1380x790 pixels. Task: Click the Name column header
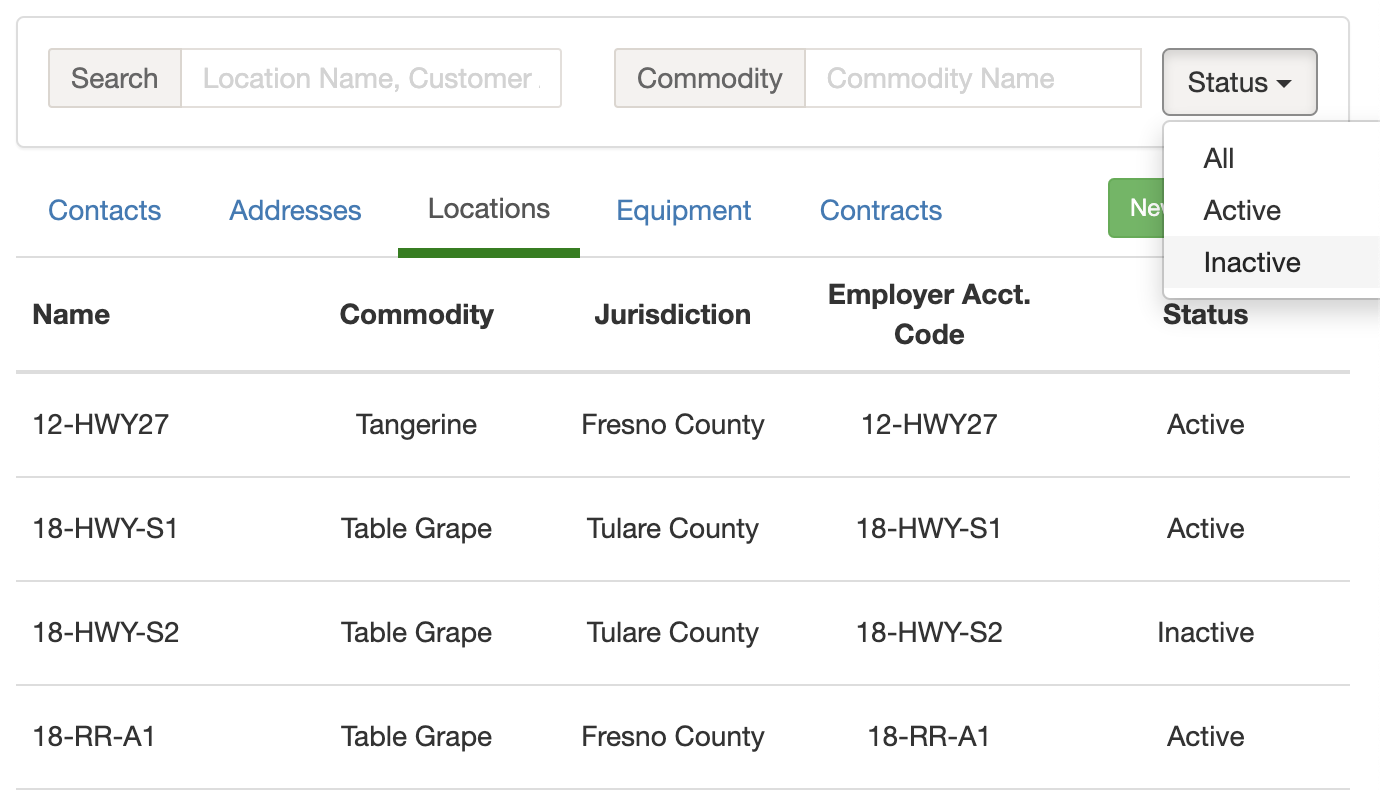click(x=71, y=314)
